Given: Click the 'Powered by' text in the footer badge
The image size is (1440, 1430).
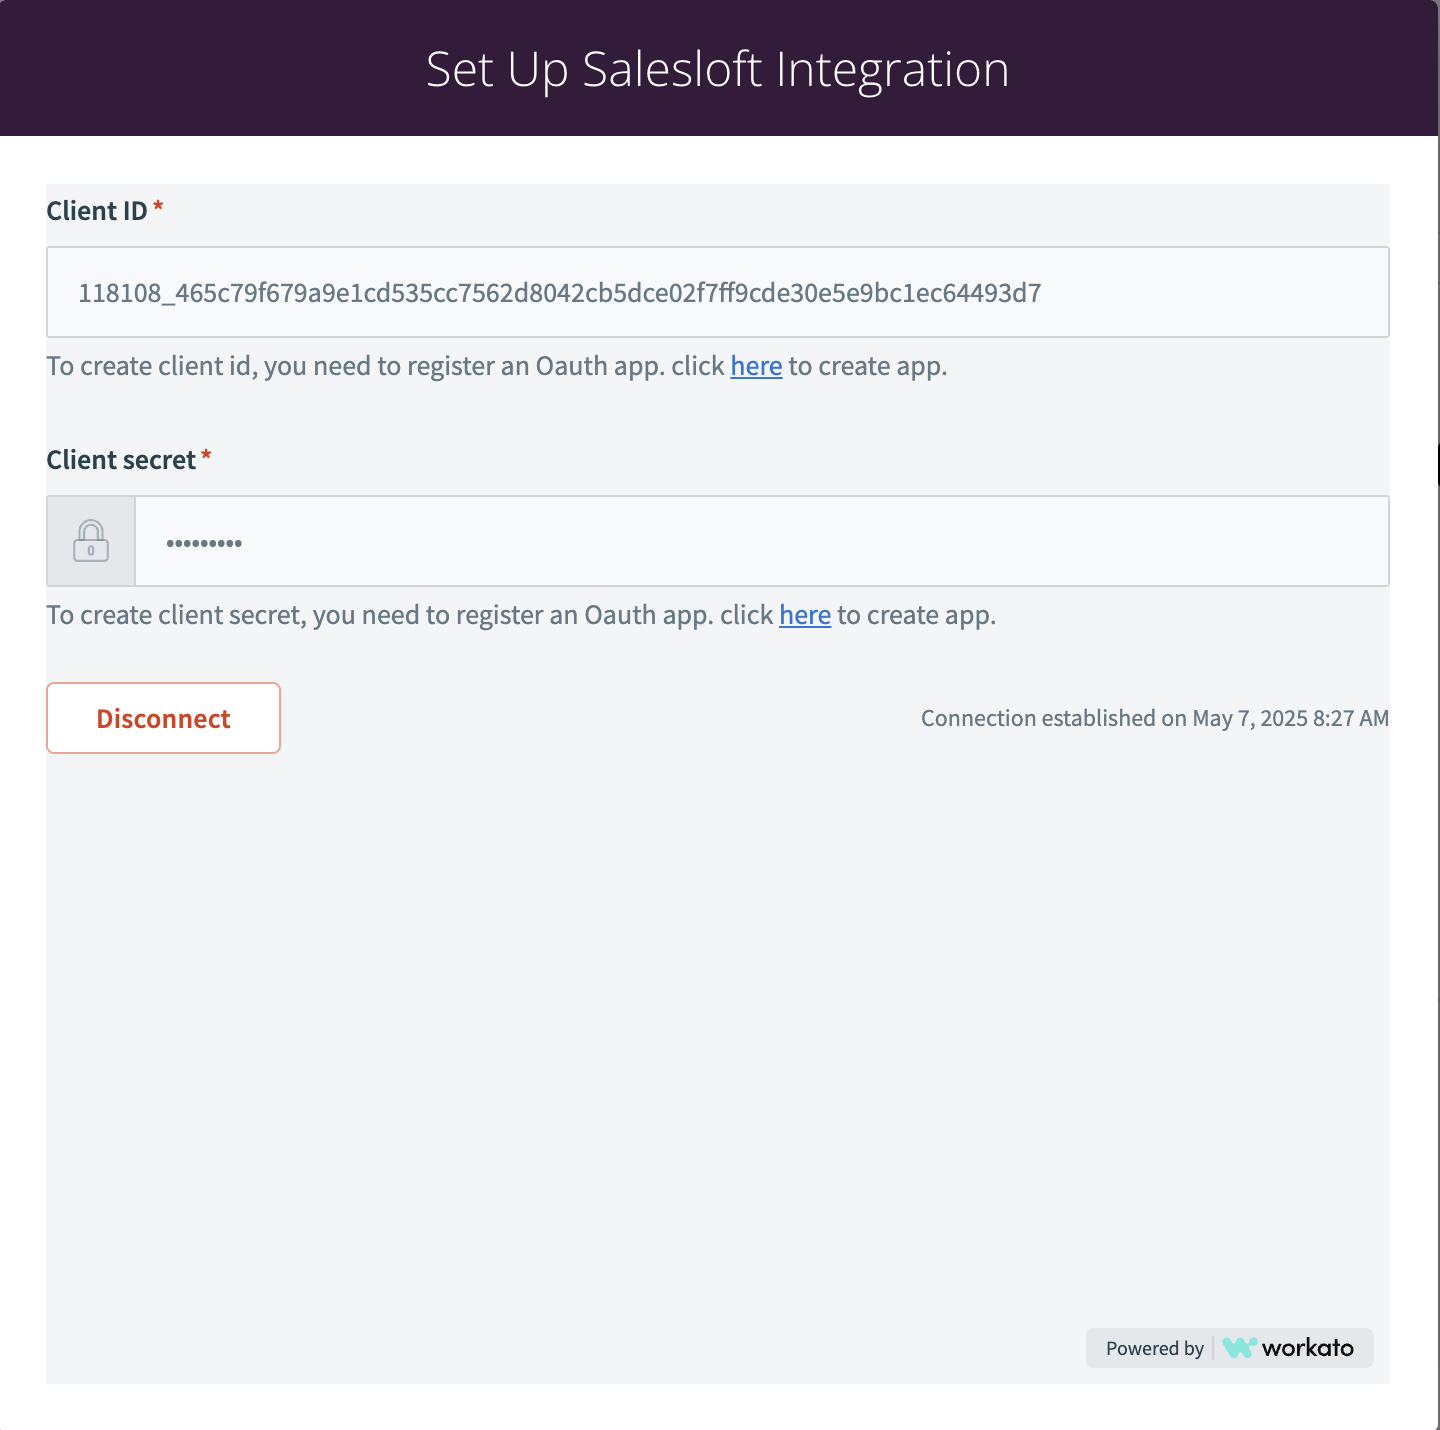Looking at the screenshot, I should coord(1155,1348).
